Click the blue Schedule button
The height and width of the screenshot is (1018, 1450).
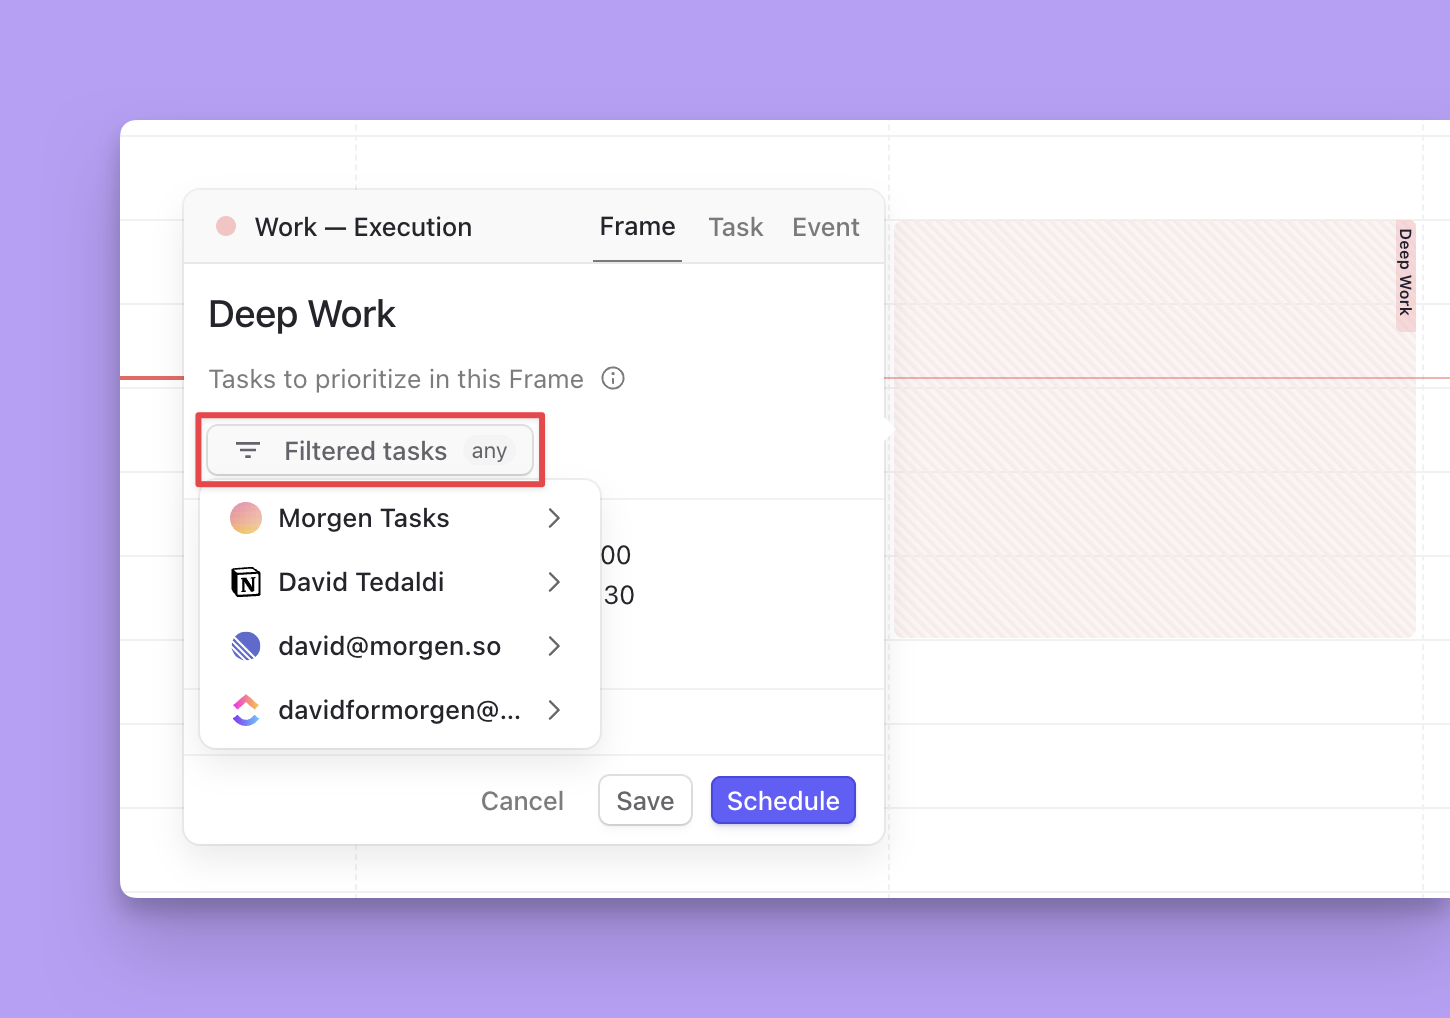coord(783,800)
